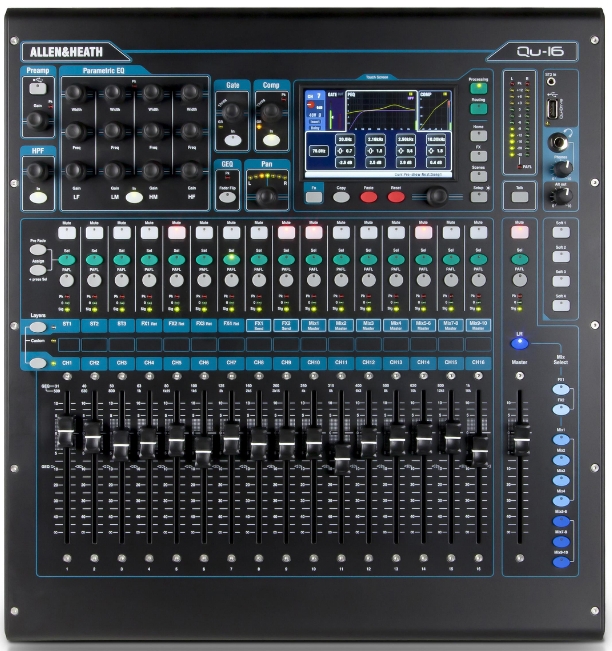The image size is (612, 651).
Task: Solo CH12 using its PAFL key
Action: [369, 281]
